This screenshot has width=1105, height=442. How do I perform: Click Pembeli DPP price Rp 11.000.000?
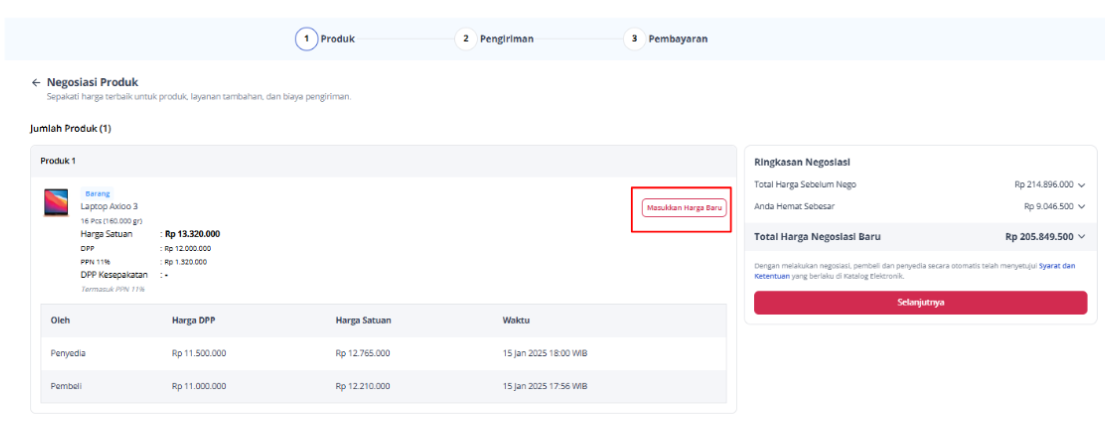point(199,386)
